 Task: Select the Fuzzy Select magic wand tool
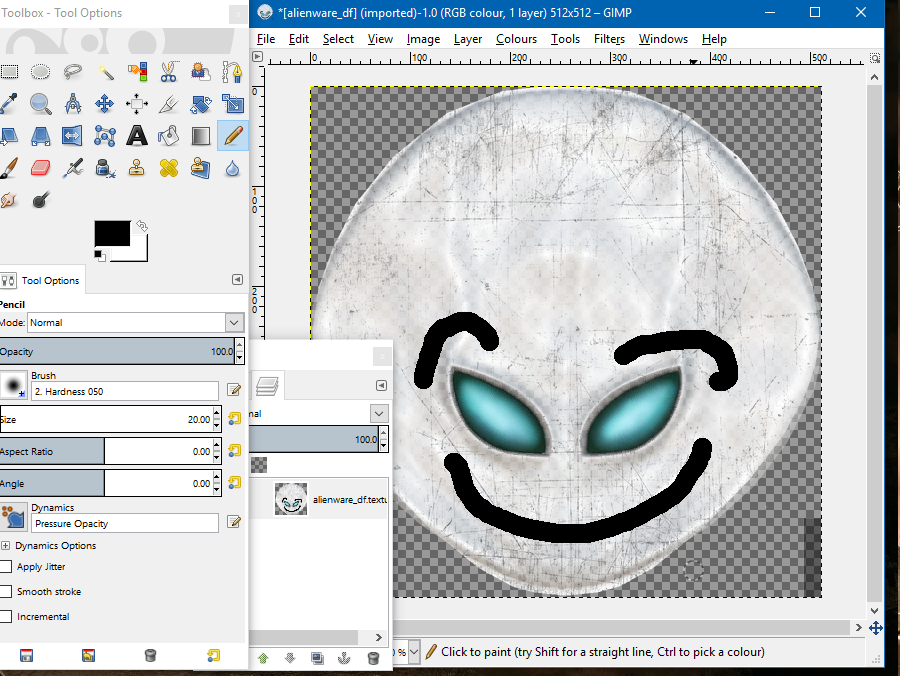click(105, 72)
